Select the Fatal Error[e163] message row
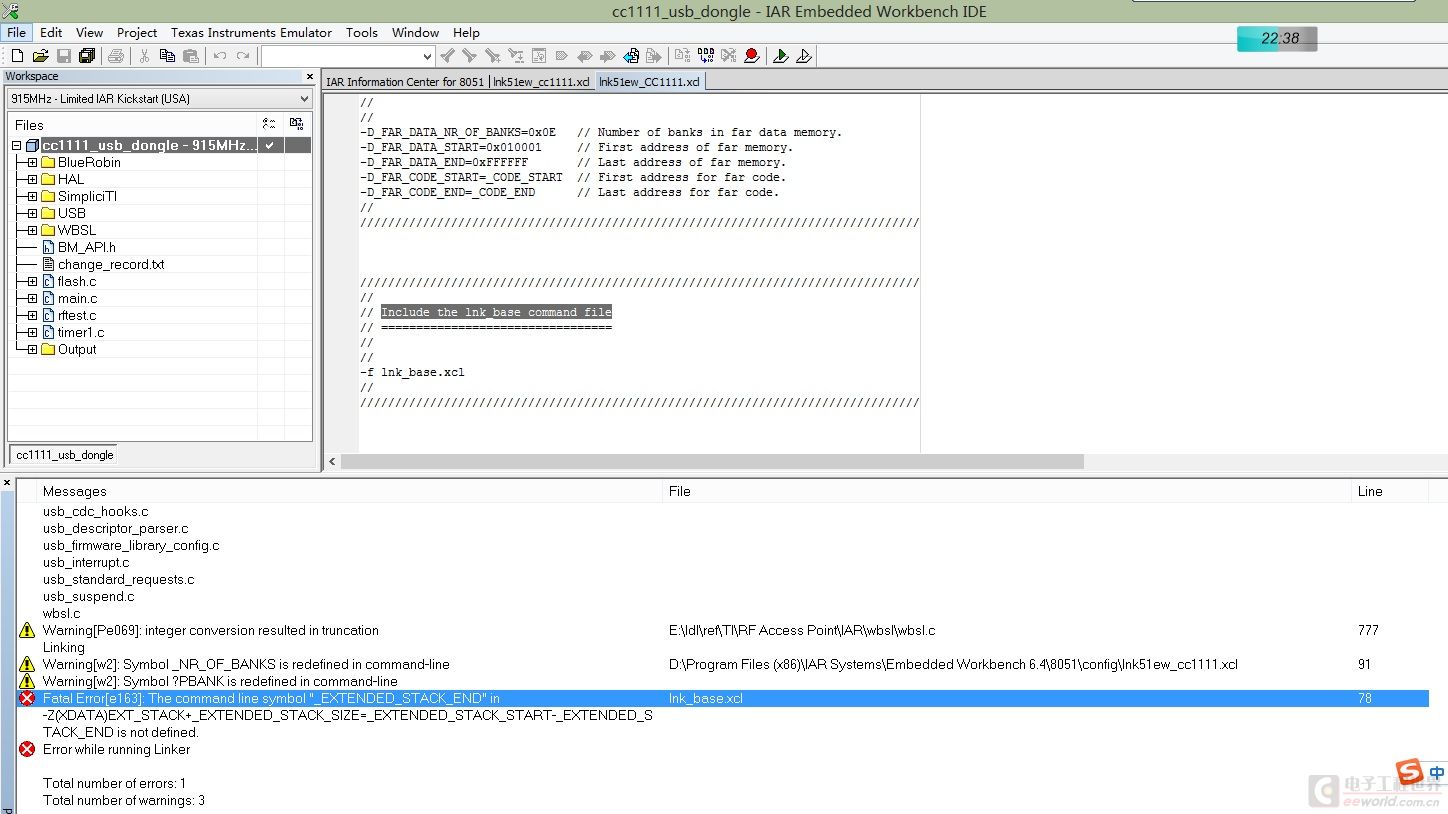 point(723,698)
